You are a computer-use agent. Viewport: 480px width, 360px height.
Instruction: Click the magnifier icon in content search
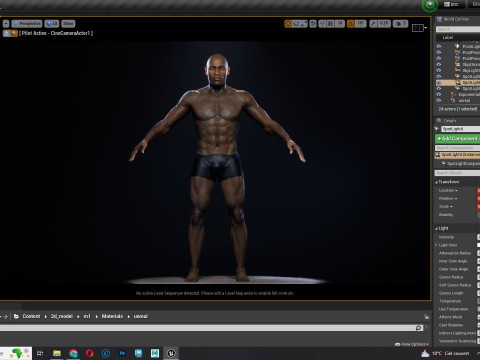pos(419,328)
